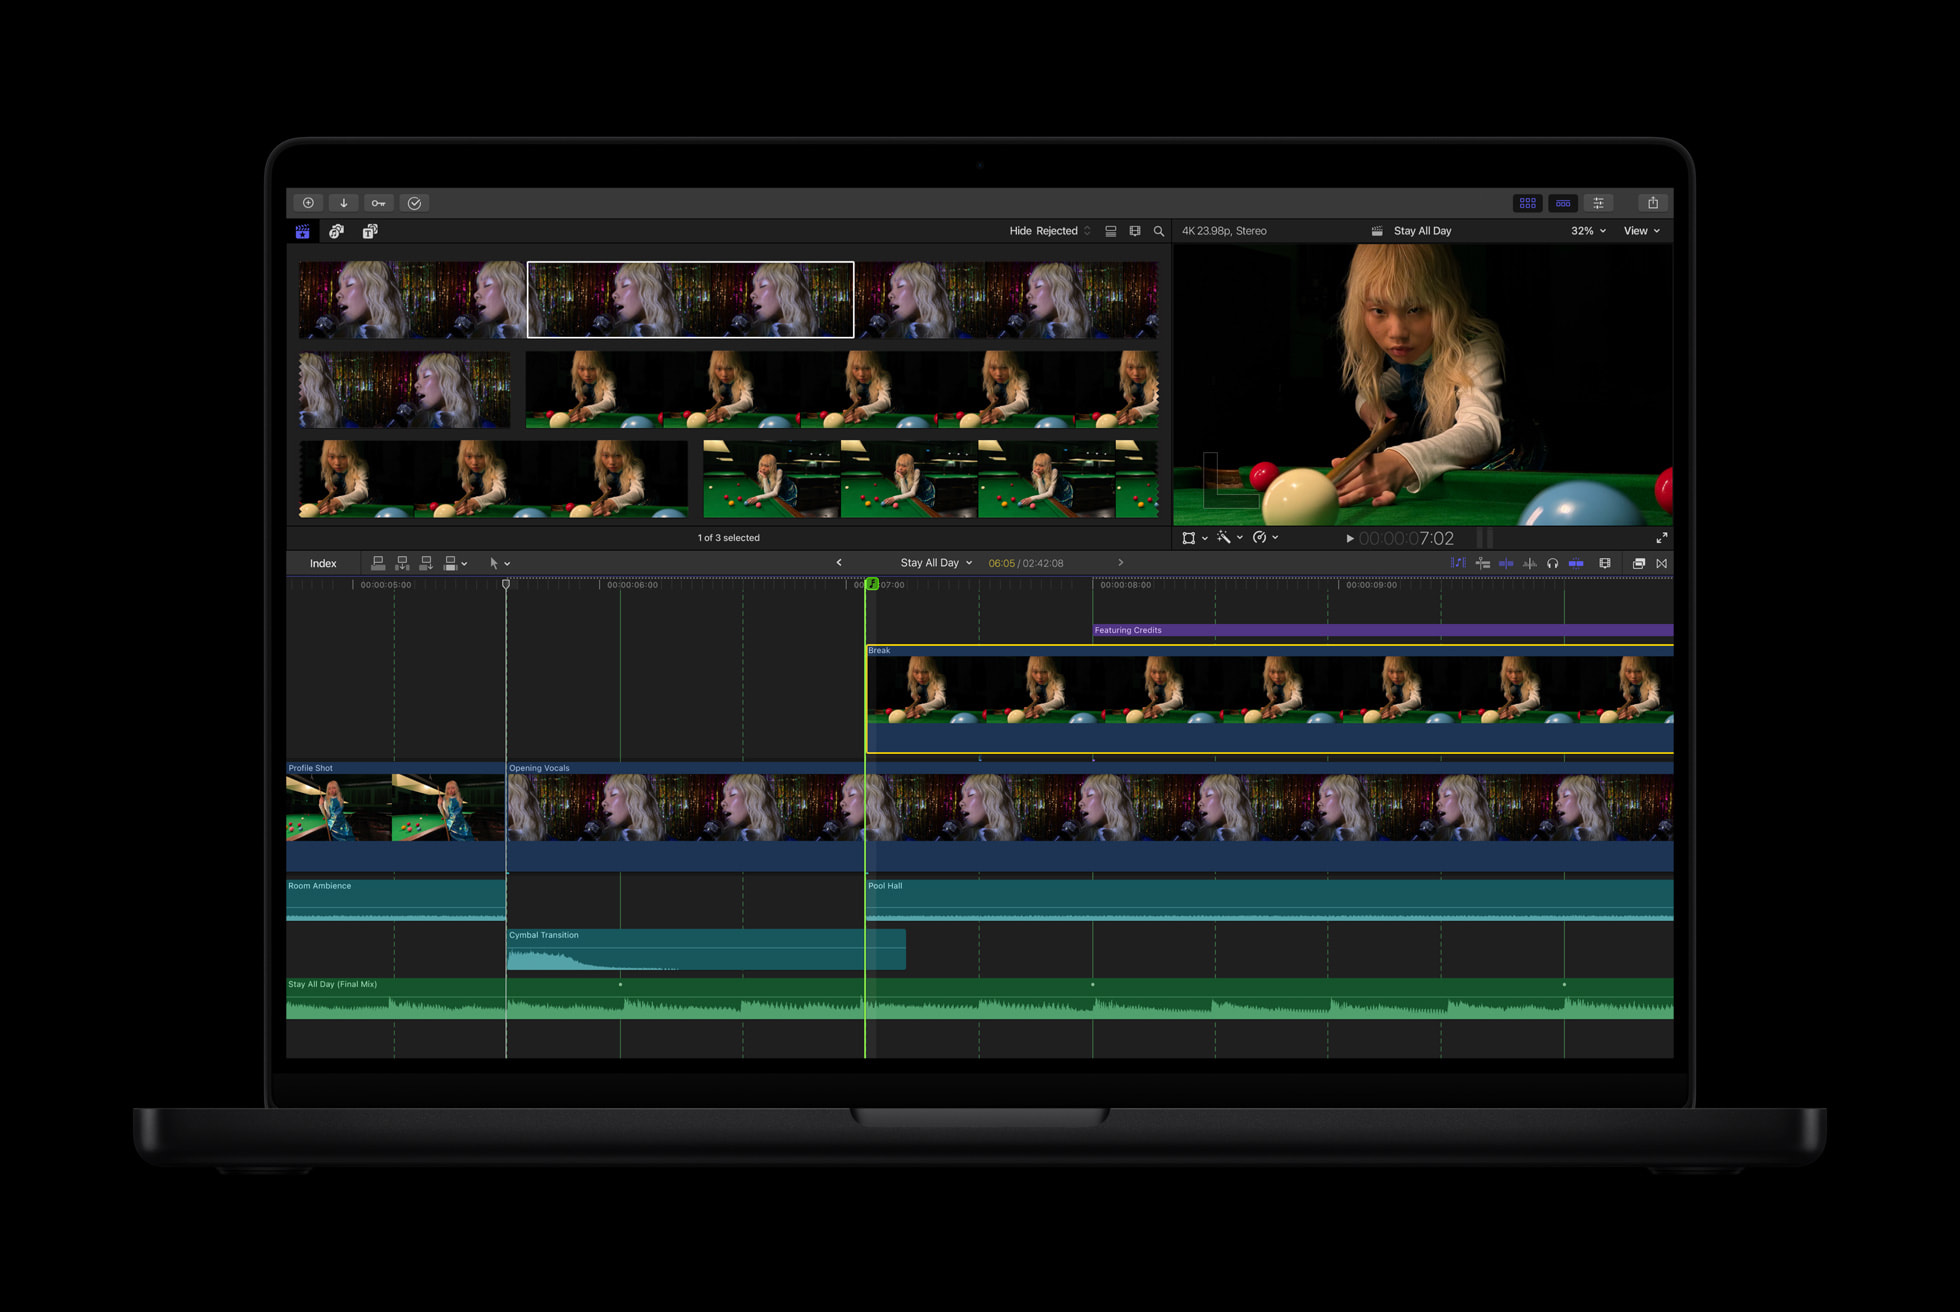The height and width of the screenshot is (1312, 1960).
Task: Enable solo for selected clips
Action: [1552, 562]
